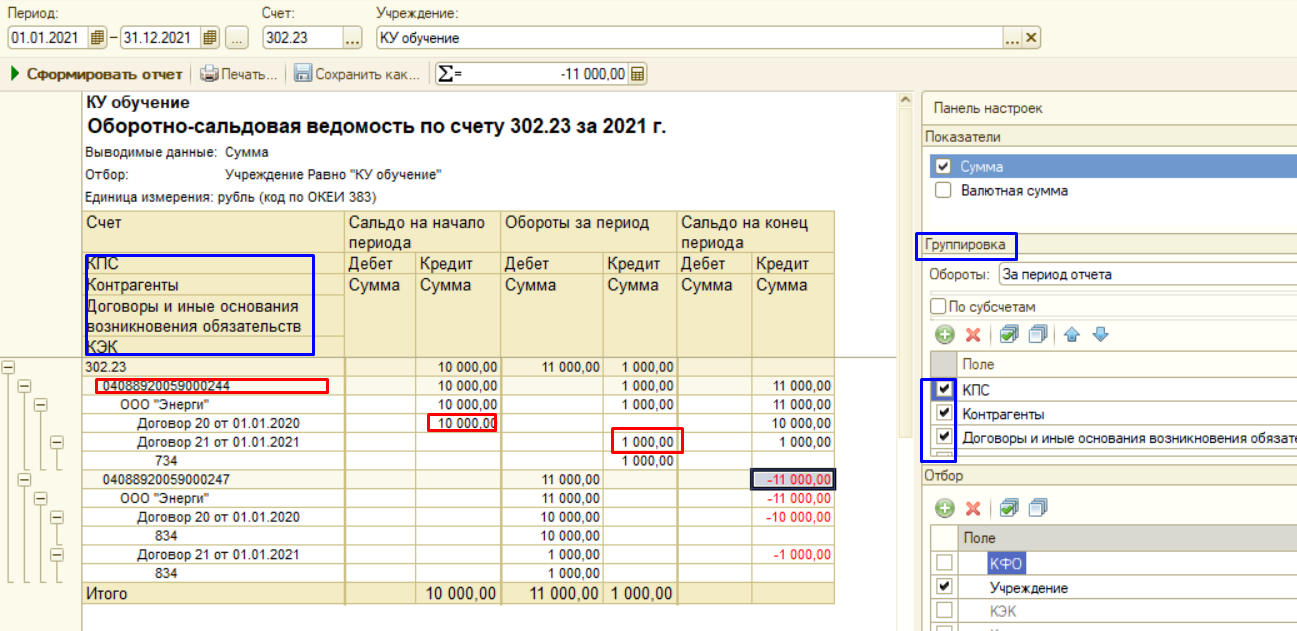Add new grouping field with green plus
This screenshot has width=1297, height=631.
[945, 335]
